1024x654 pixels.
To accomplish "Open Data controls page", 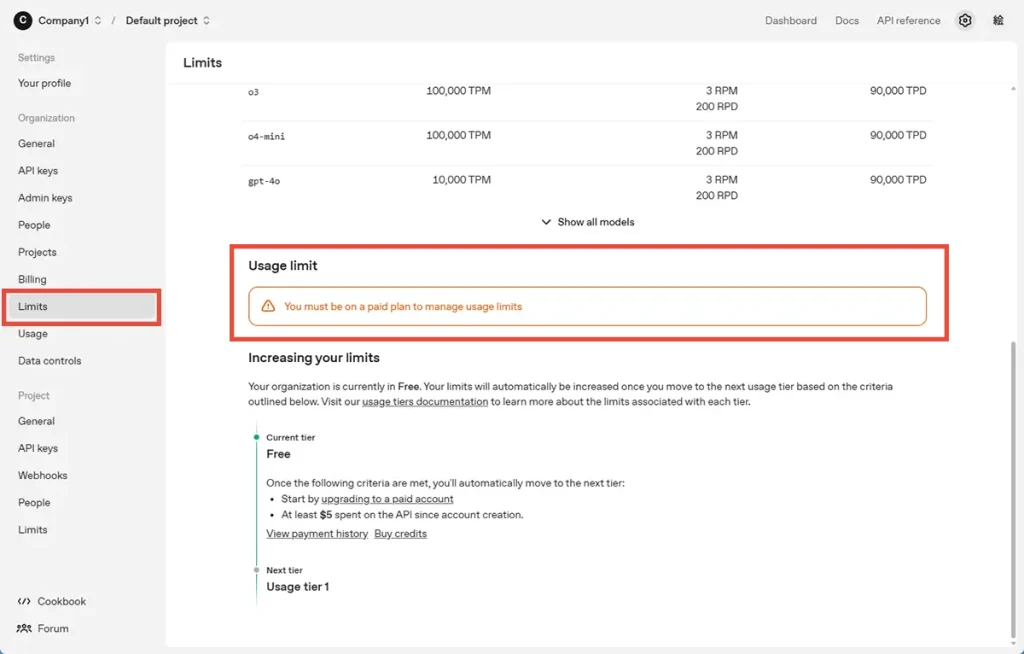I will [x=50, y=361].
